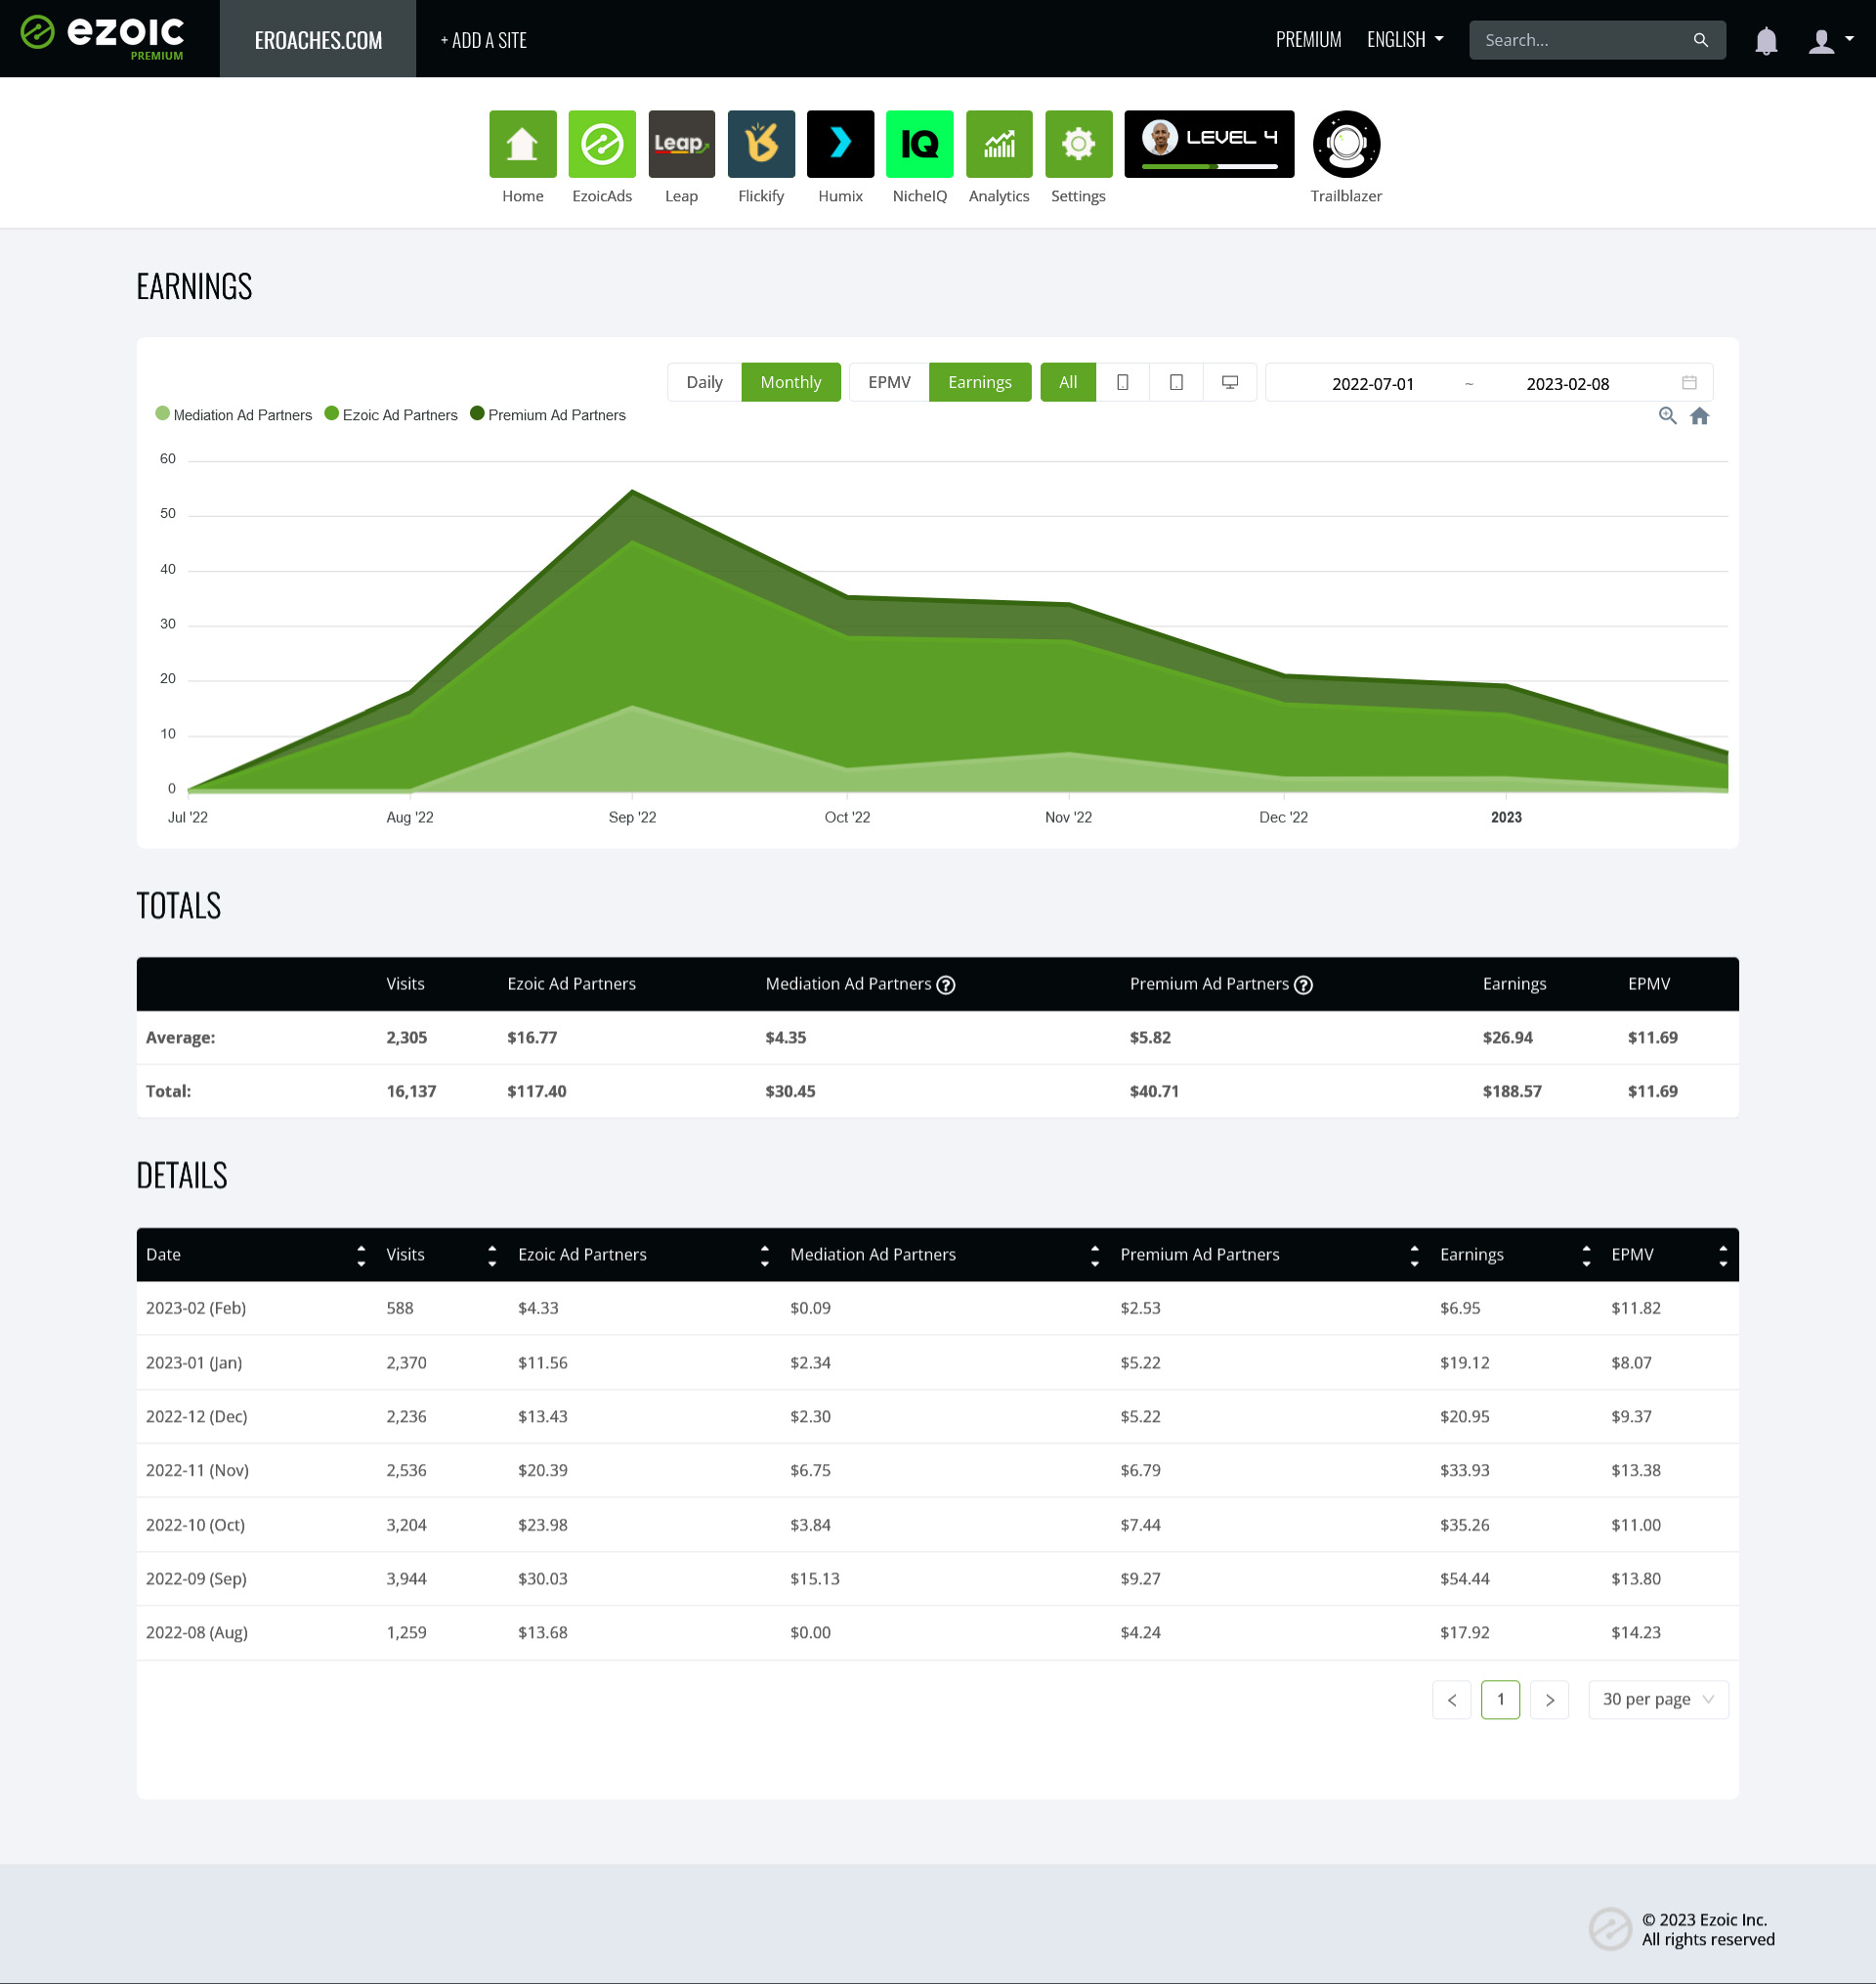This screenshot has height=1984, width=1876.
Task: Click the 16,137 total visits value
Action: point(411,1092)
